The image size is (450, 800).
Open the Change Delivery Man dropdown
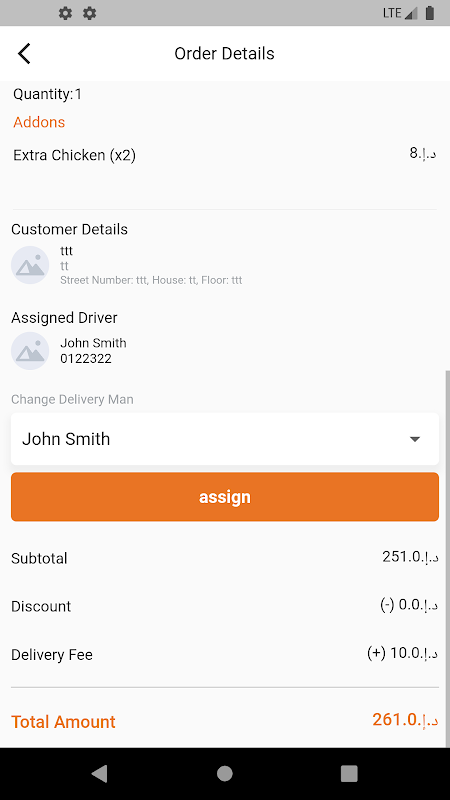click(x=225, y=439)
